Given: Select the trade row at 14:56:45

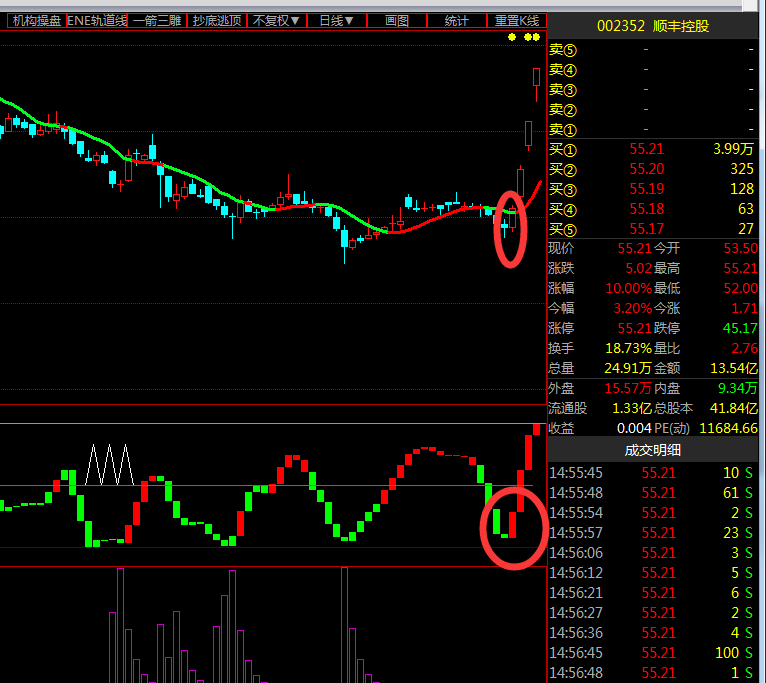Looking at the screenshot, I should (652, 653).
